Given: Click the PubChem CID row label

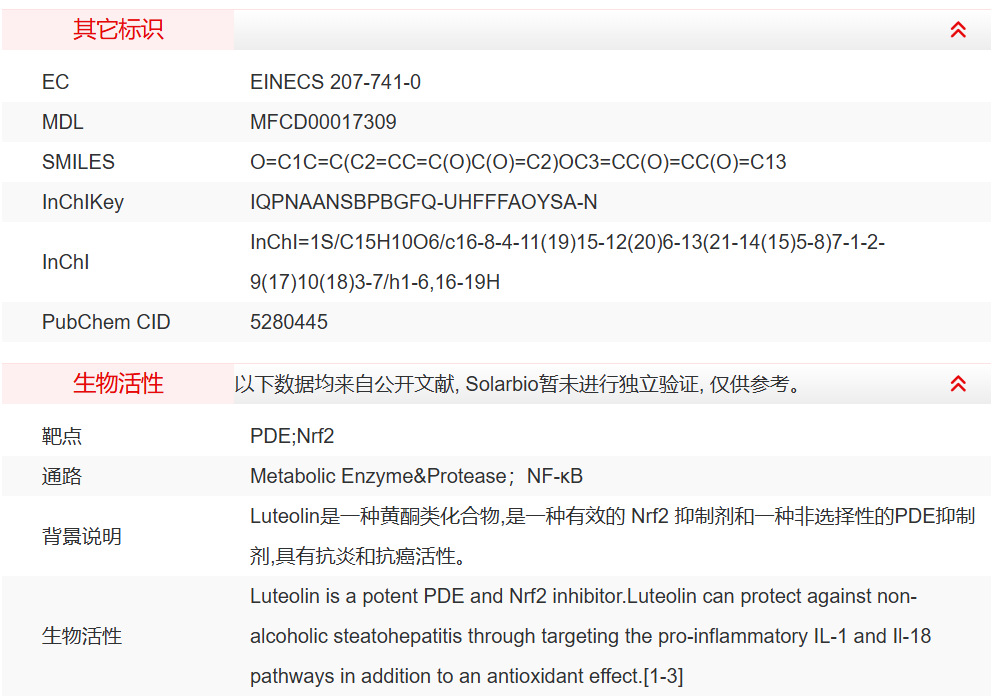Looking at the screenshot, I should coord(106,322).
